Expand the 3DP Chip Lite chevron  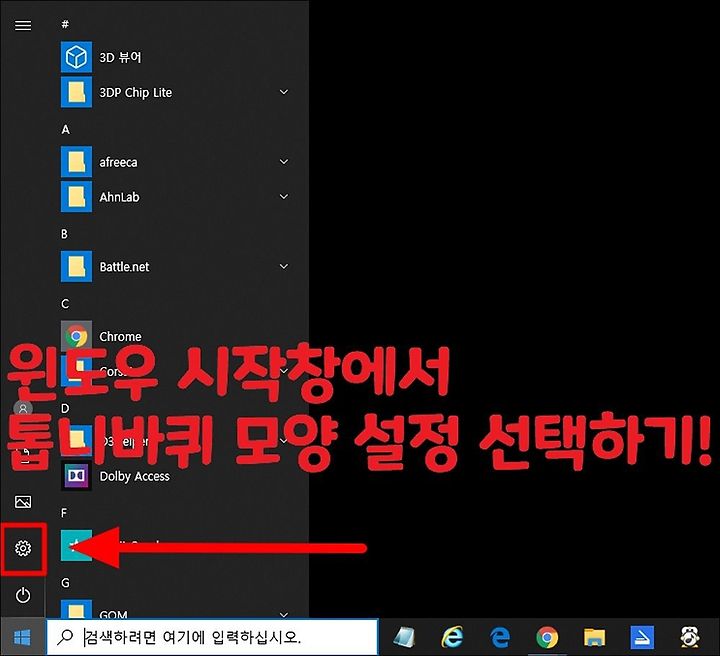284,92
